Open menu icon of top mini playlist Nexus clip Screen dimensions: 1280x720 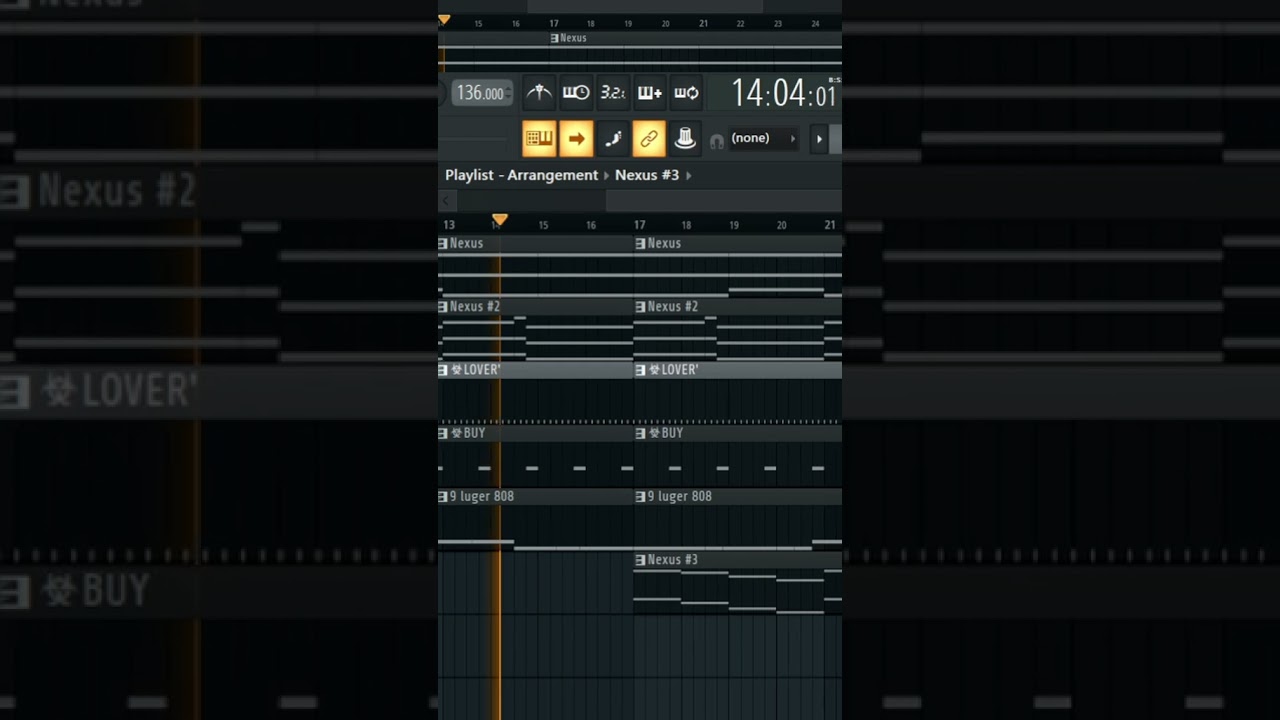(x=555, y=38)
